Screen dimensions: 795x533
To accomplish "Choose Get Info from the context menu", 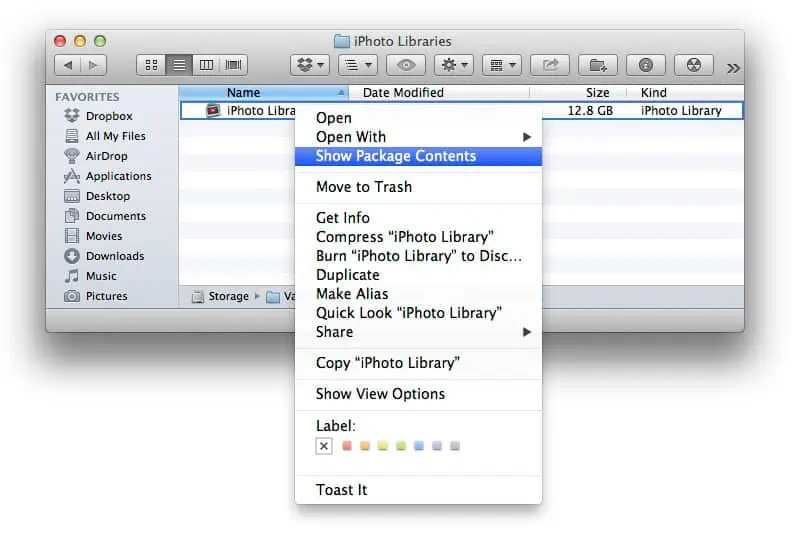I will click(418, 218).
